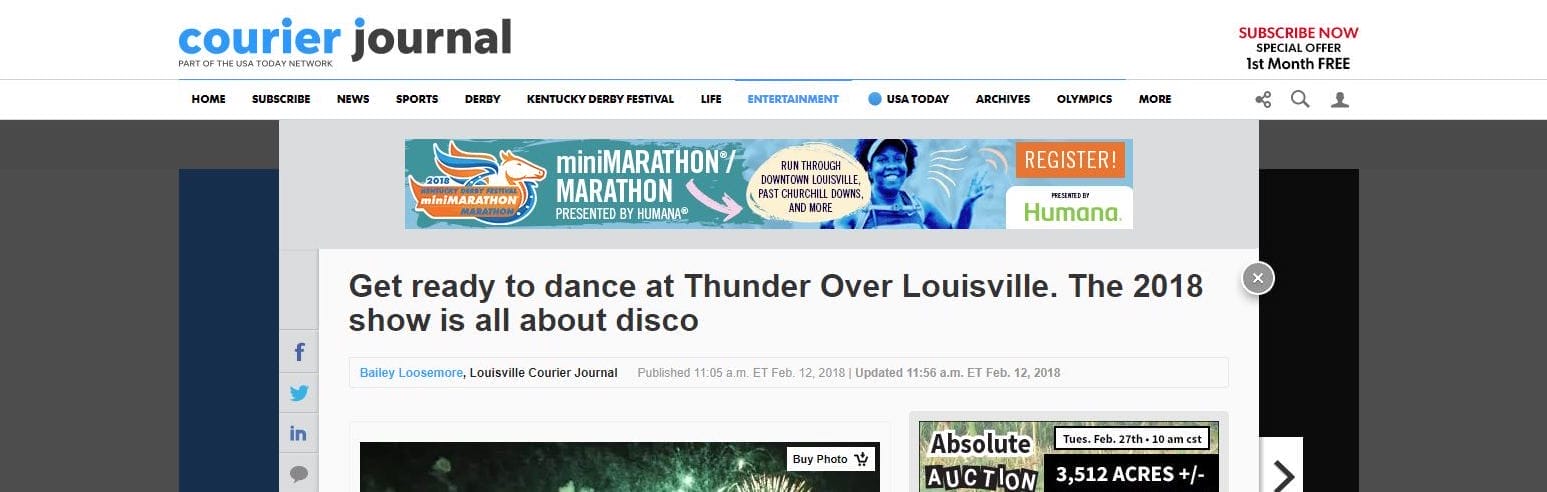Image resolution: width=1547 pixels, height=492 pixels.
Task: Click the Twitter share icon
Action: coord(298,393)
